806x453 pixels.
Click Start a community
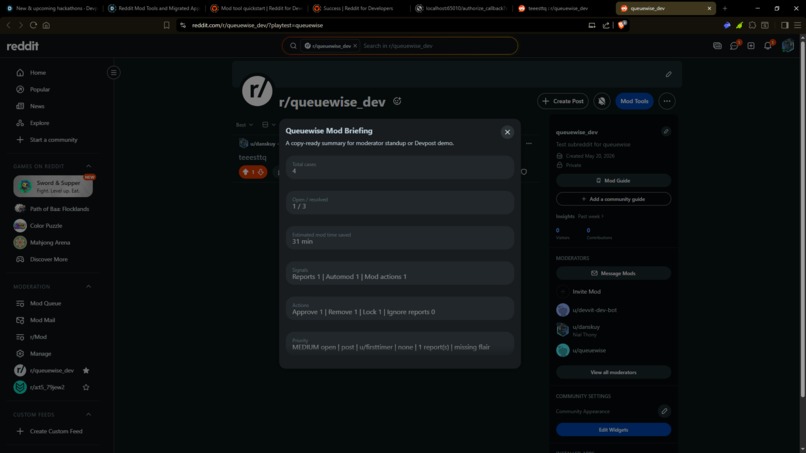[x=54, y=140]
